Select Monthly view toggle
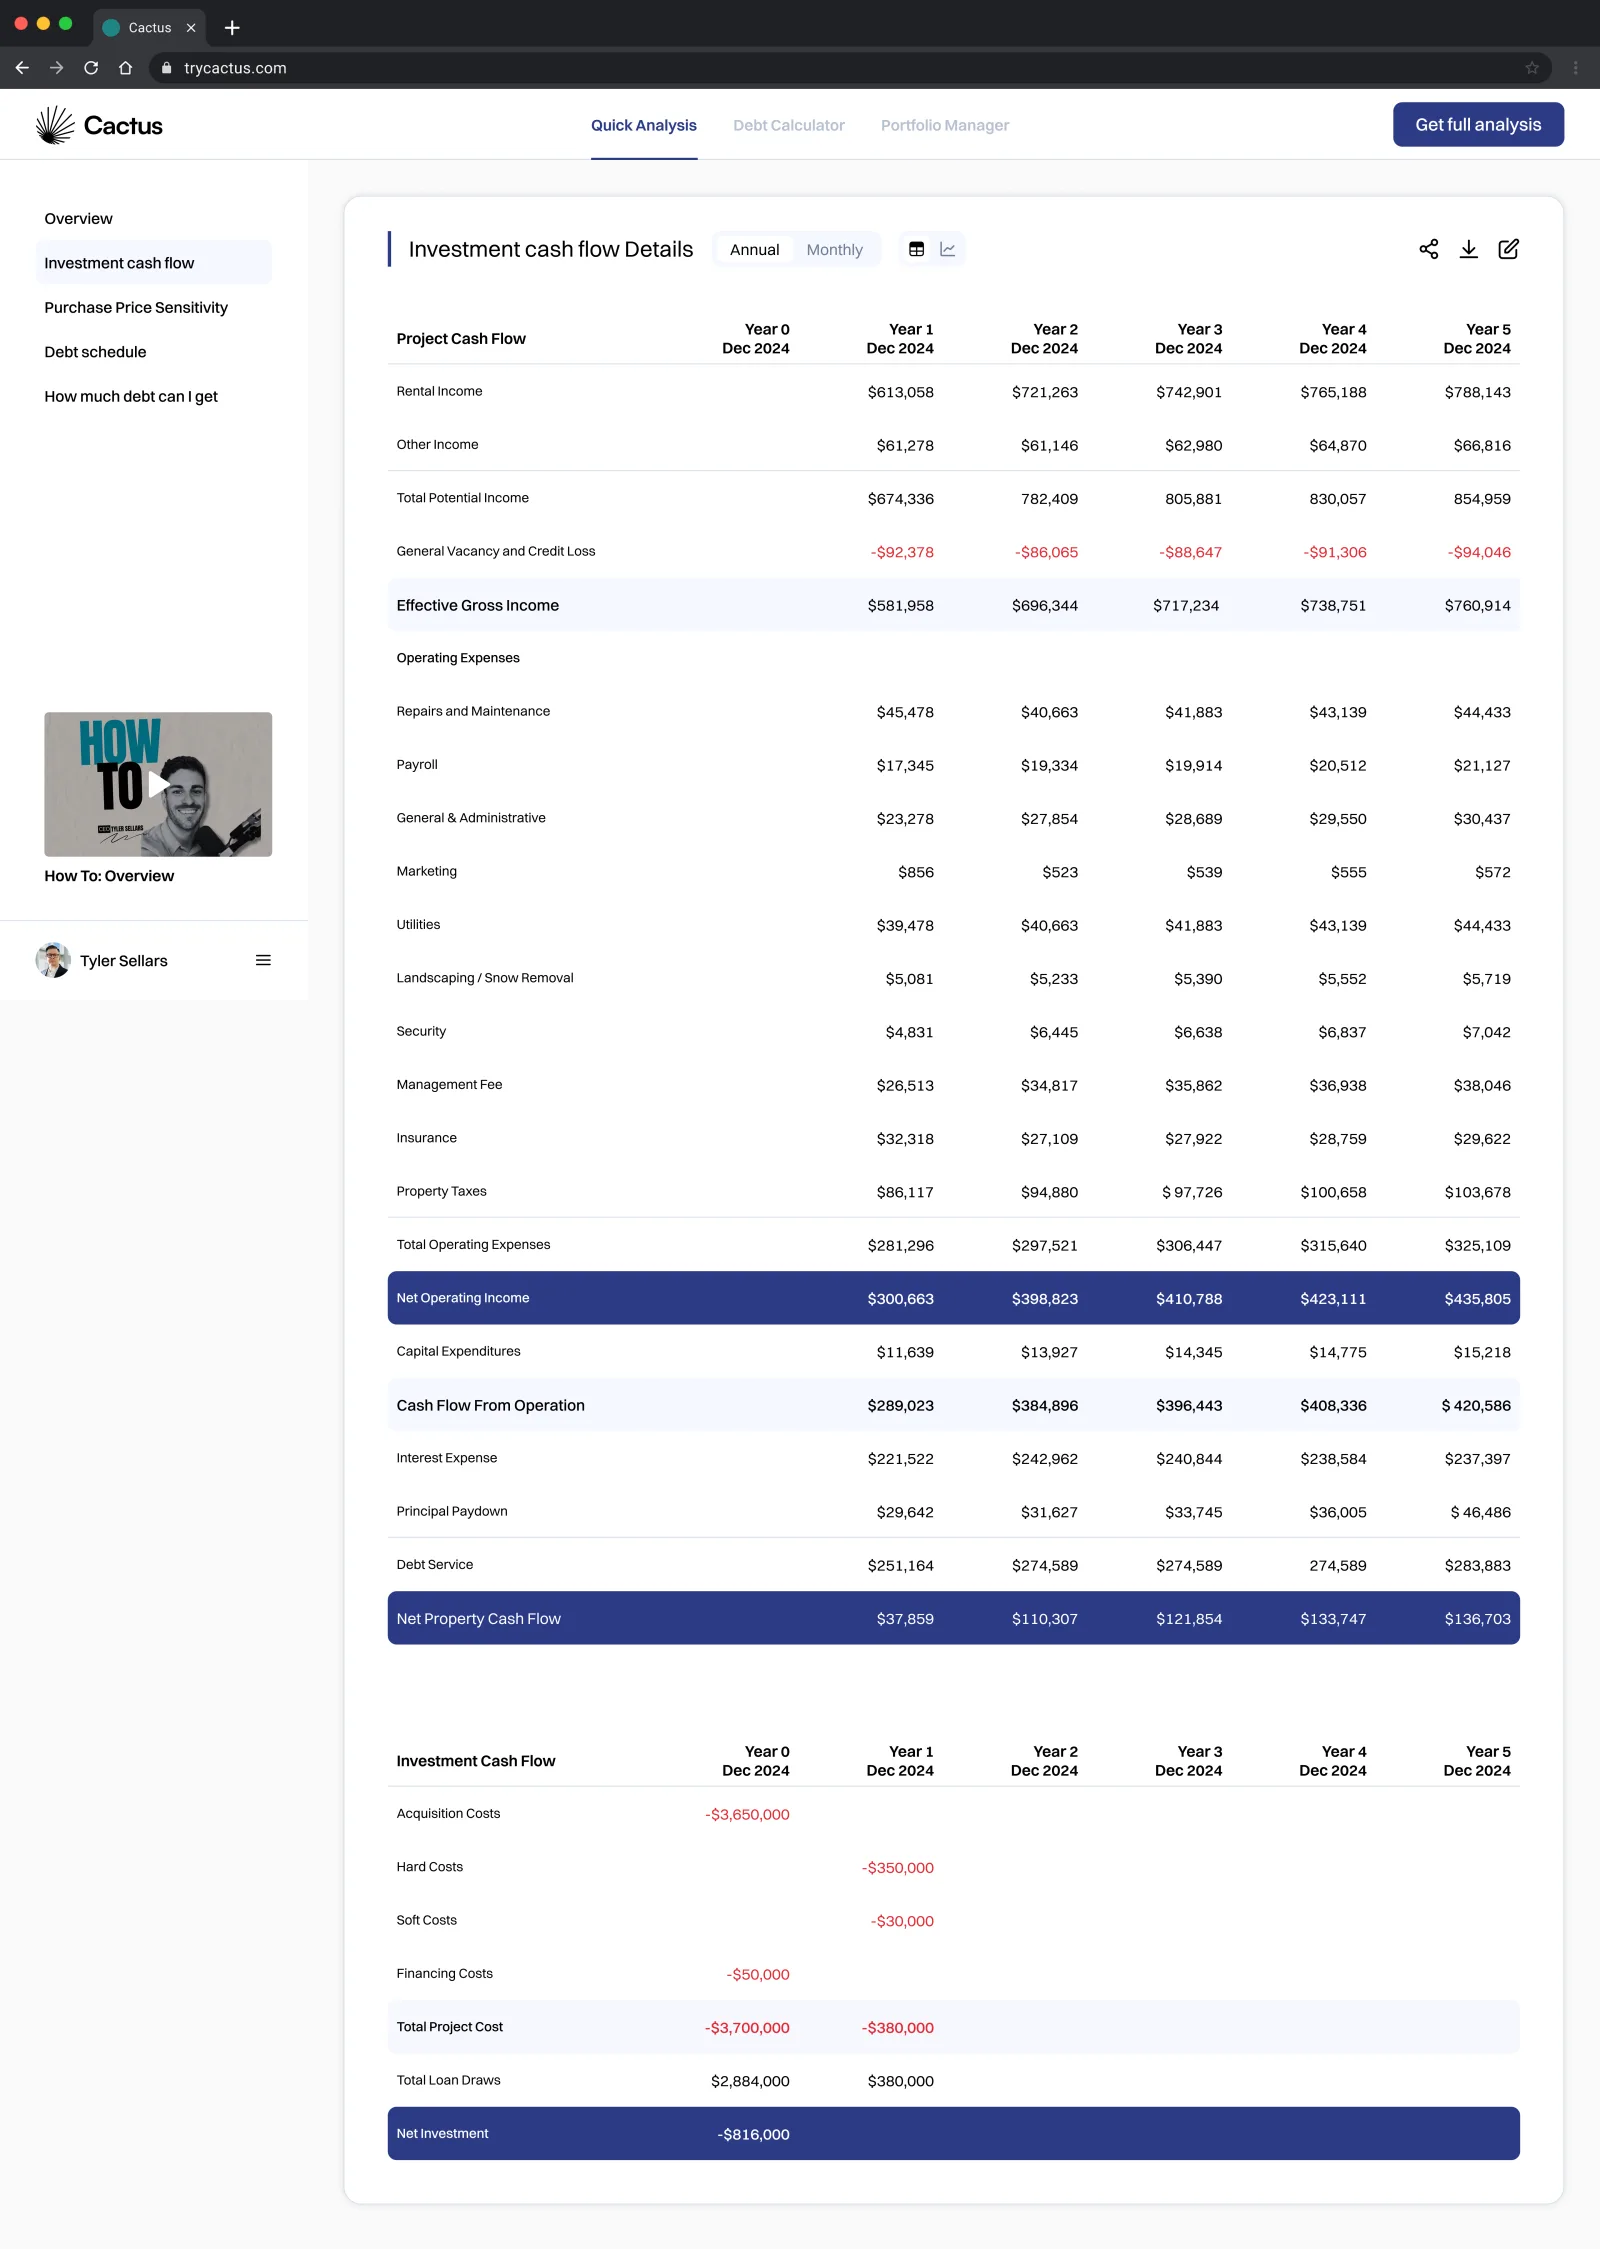This screenshot has width=1600, height=2249. (x=834, y=249)
